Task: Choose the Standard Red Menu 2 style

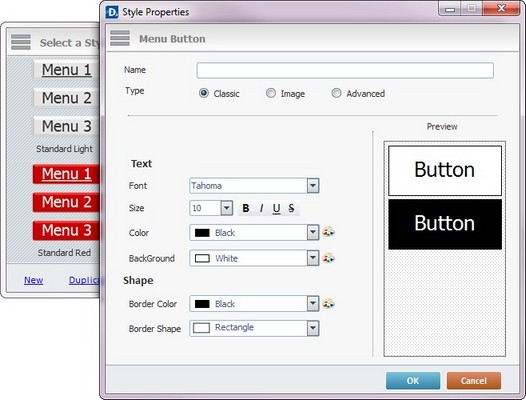Action: pyautogui.click(x=66, y=202)
